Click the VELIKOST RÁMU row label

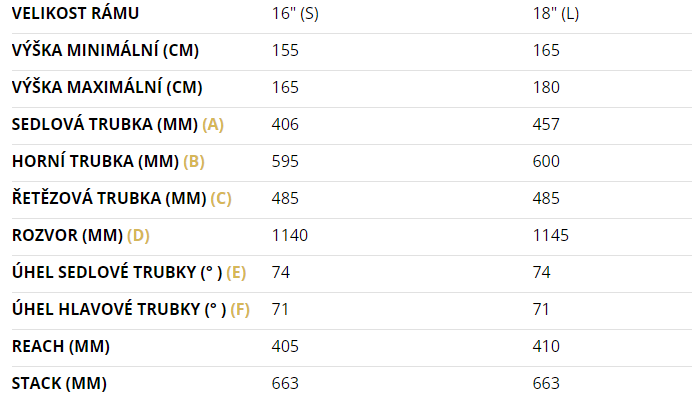75,13
